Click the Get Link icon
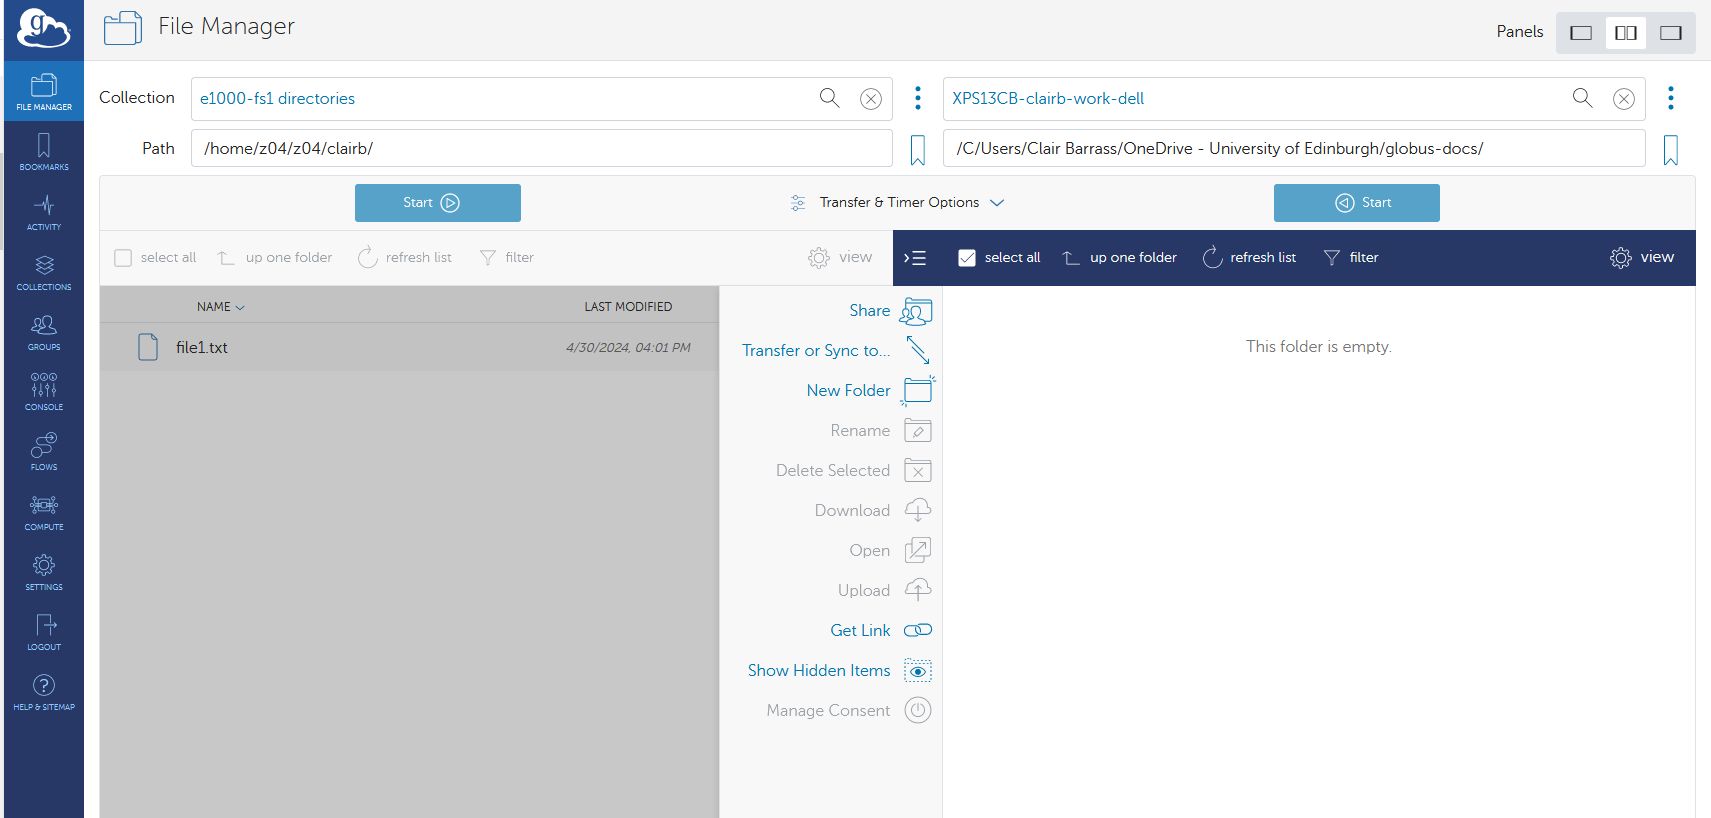 coord(917,630)
